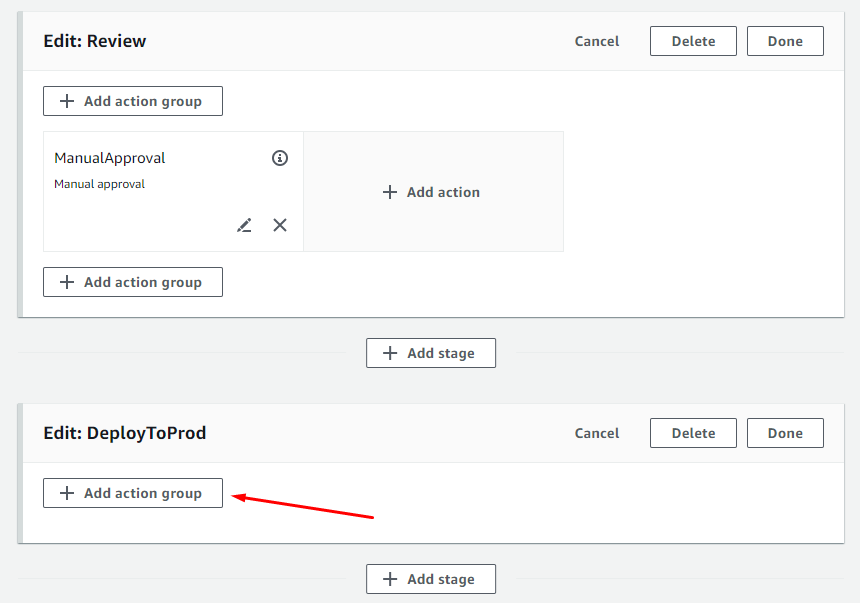860x603 pixels.
Task: Click the 'Manual approval' provider label
Action: coord(99,184)
